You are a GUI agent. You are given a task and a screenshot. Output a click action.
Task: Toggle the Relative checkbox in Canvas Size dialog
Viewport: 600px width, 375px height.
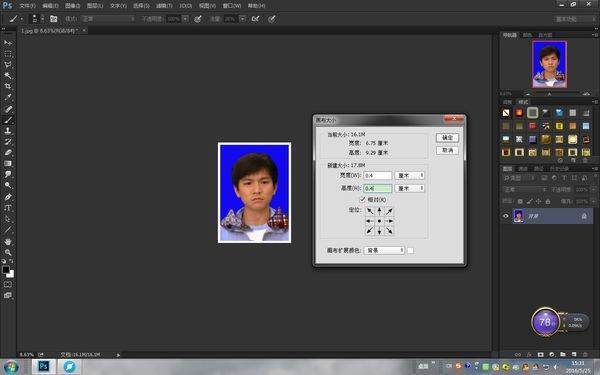(362, 199)
